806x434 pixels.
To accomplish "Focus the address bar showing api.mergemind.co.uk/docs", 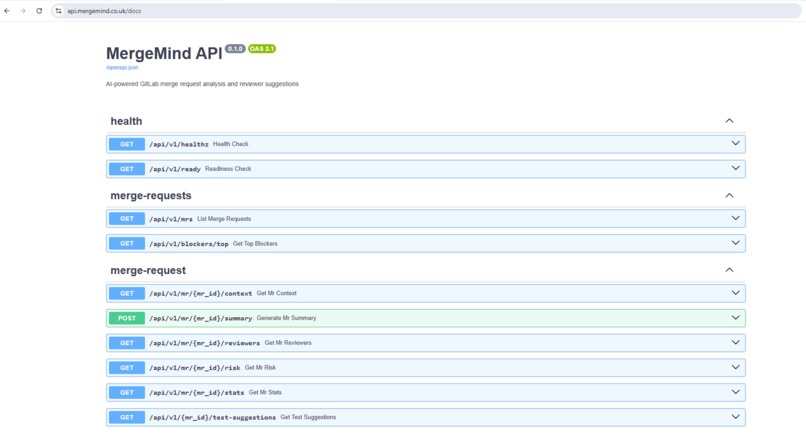I will (427, 11).
